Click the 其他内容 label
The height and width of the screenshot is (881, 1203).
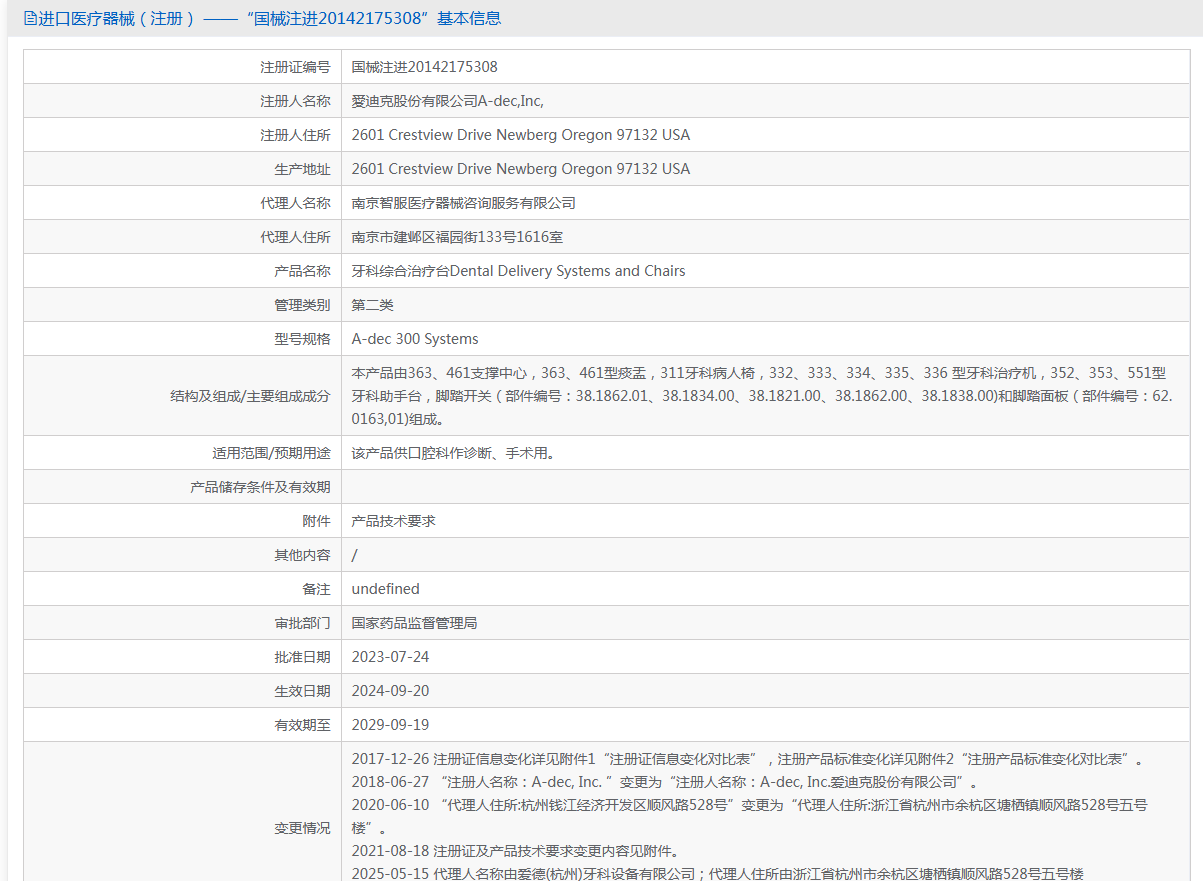[302, 555]
